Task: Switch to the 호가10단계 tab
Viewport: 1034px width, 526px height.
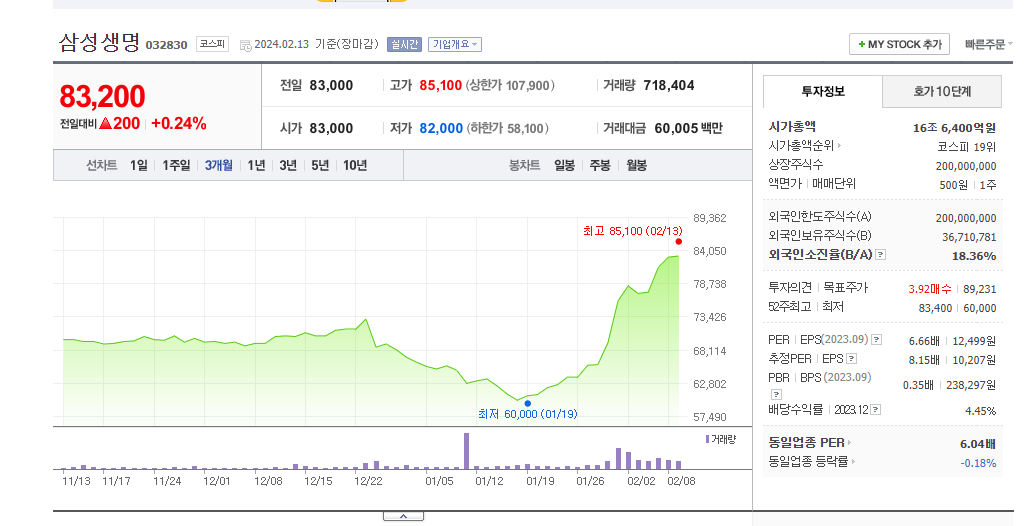Action: tap(942, 92)
